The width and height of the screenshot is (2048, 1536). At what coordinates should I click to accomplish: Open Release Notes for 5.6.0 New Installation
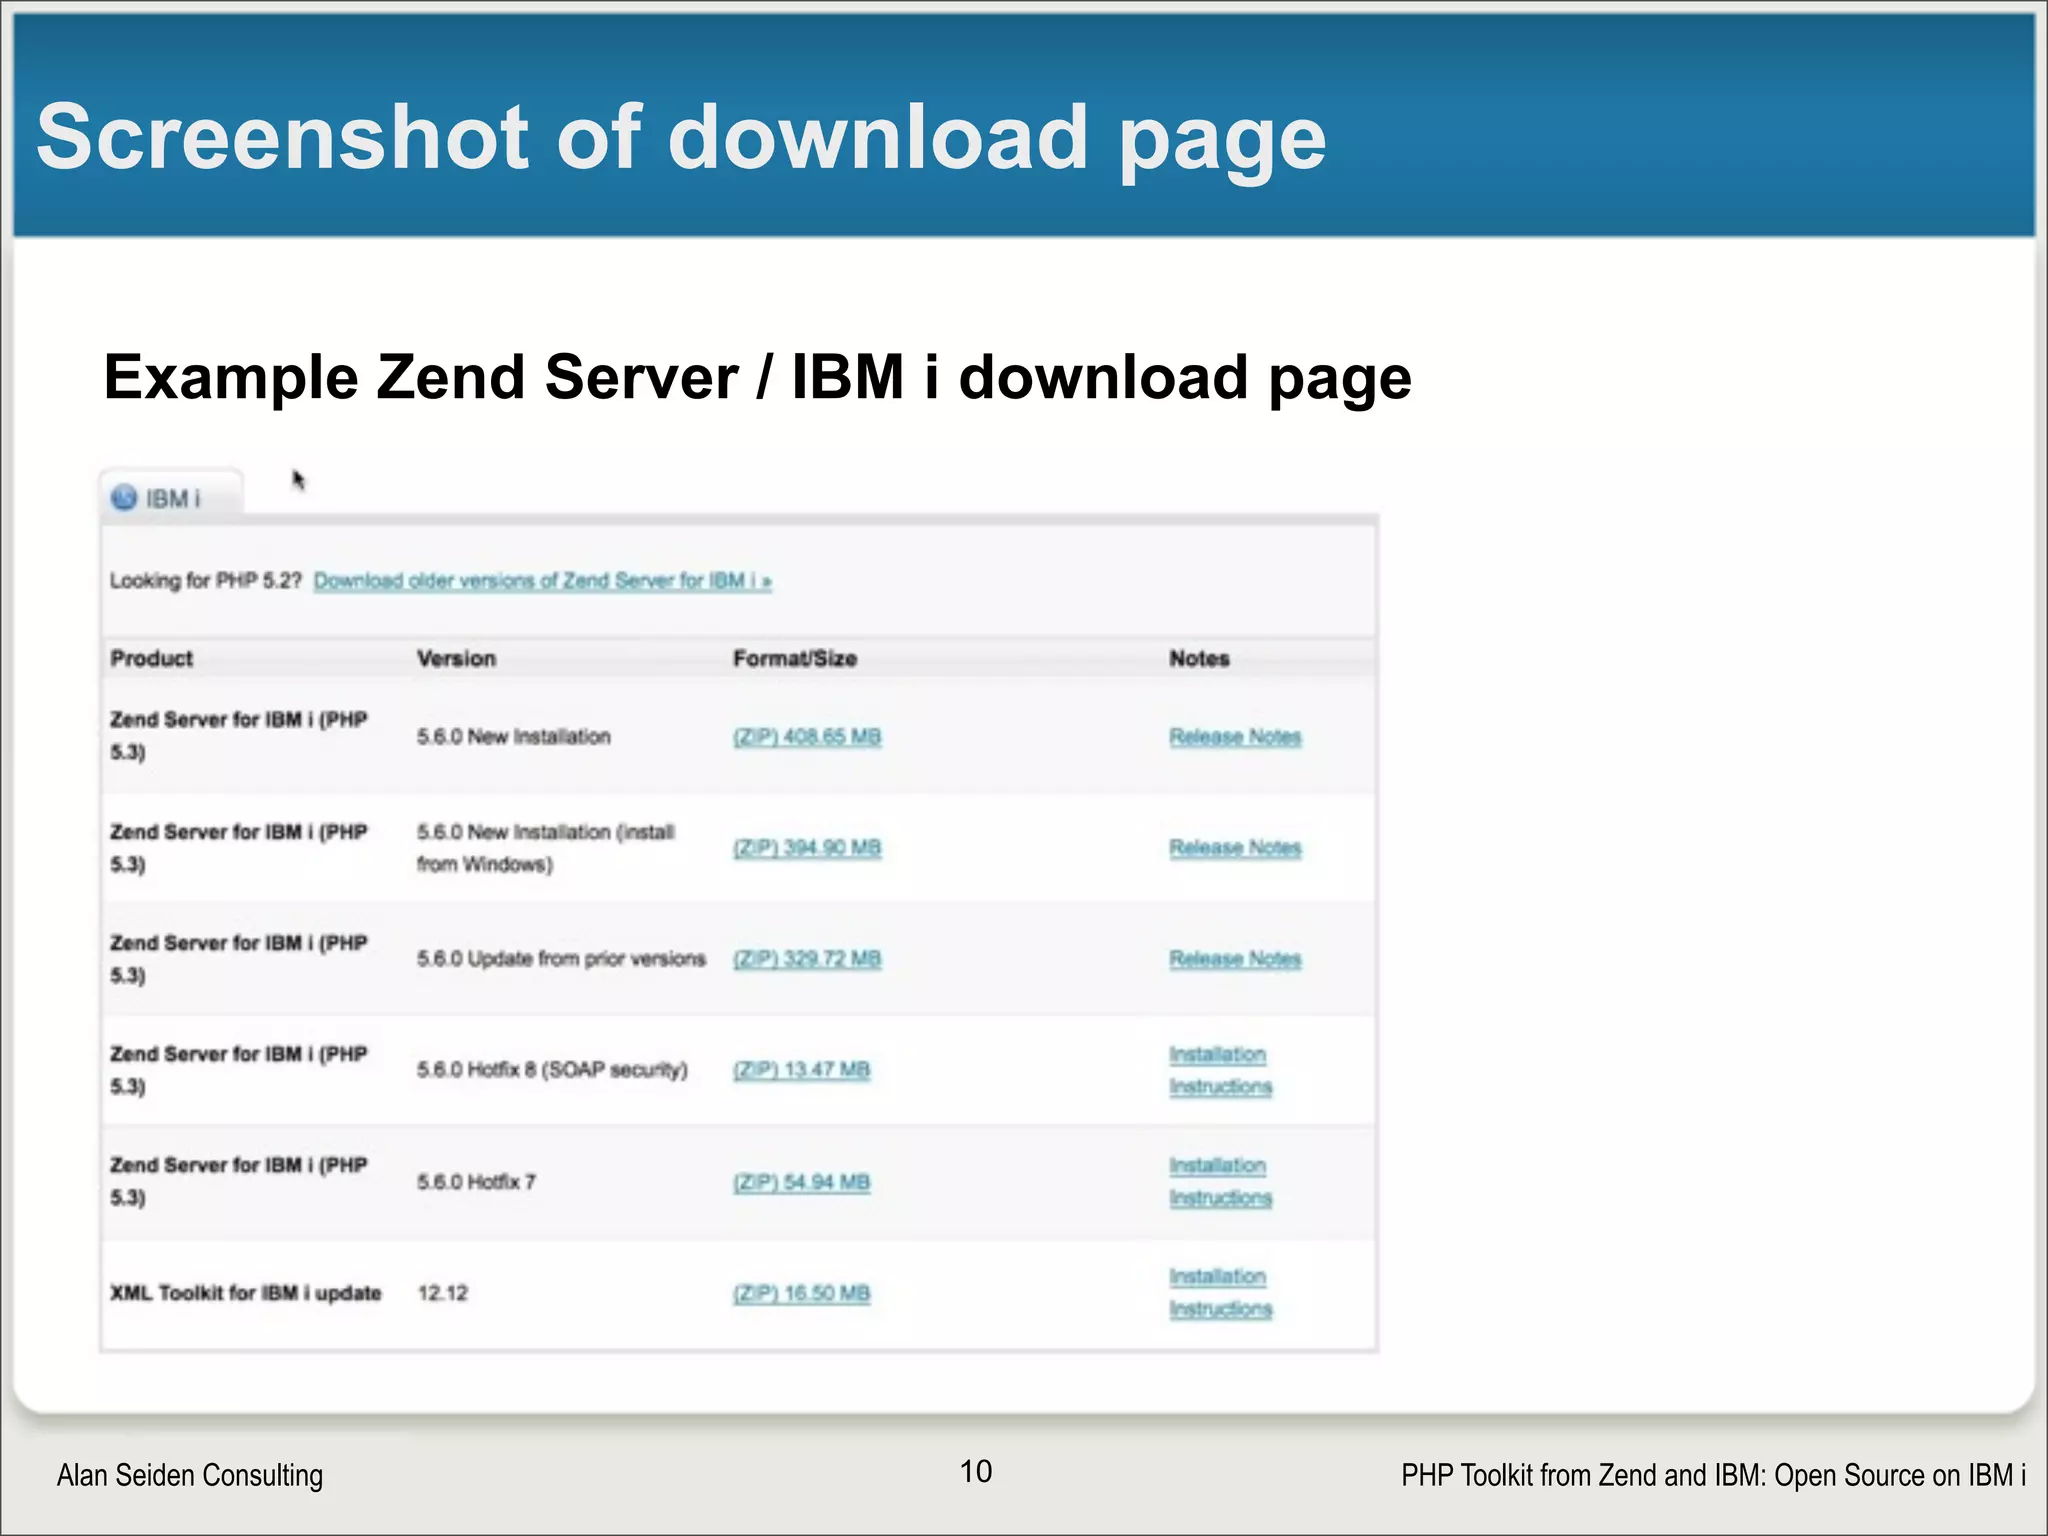(x=1235, y=737)
